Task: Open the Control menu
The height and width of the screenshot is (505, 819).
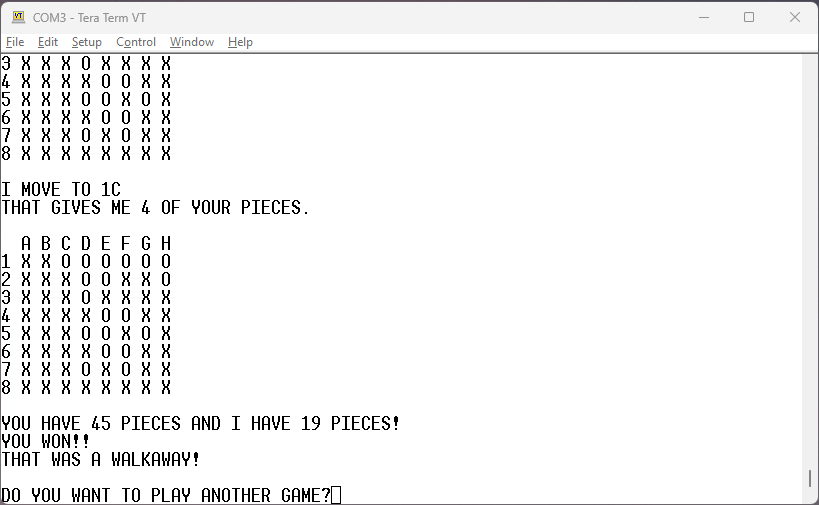Action: [x=136, y=42]
